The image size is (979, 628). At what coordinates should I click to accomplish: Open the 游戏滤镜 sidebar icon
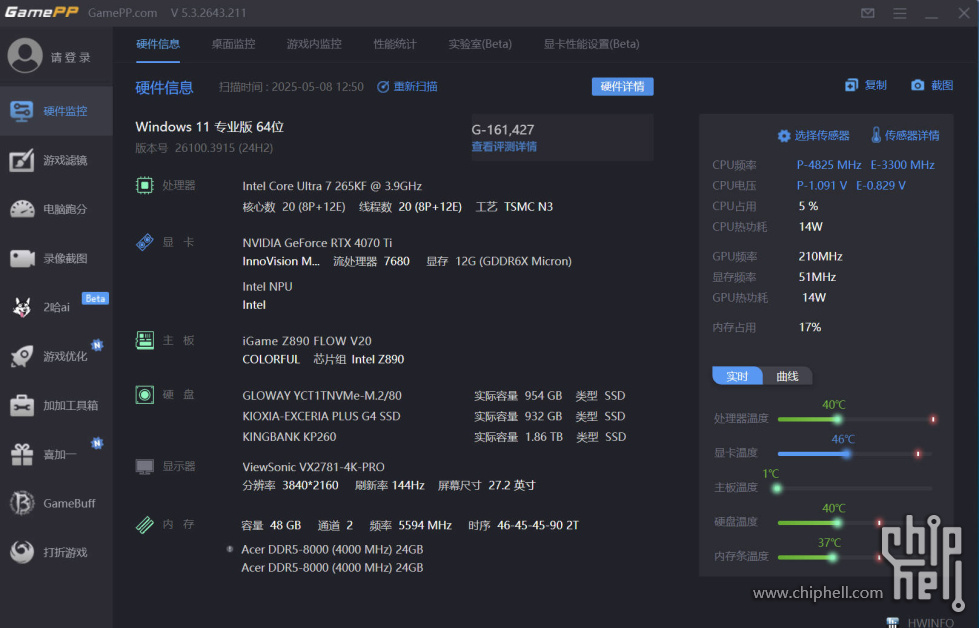[x=22, y=160]
